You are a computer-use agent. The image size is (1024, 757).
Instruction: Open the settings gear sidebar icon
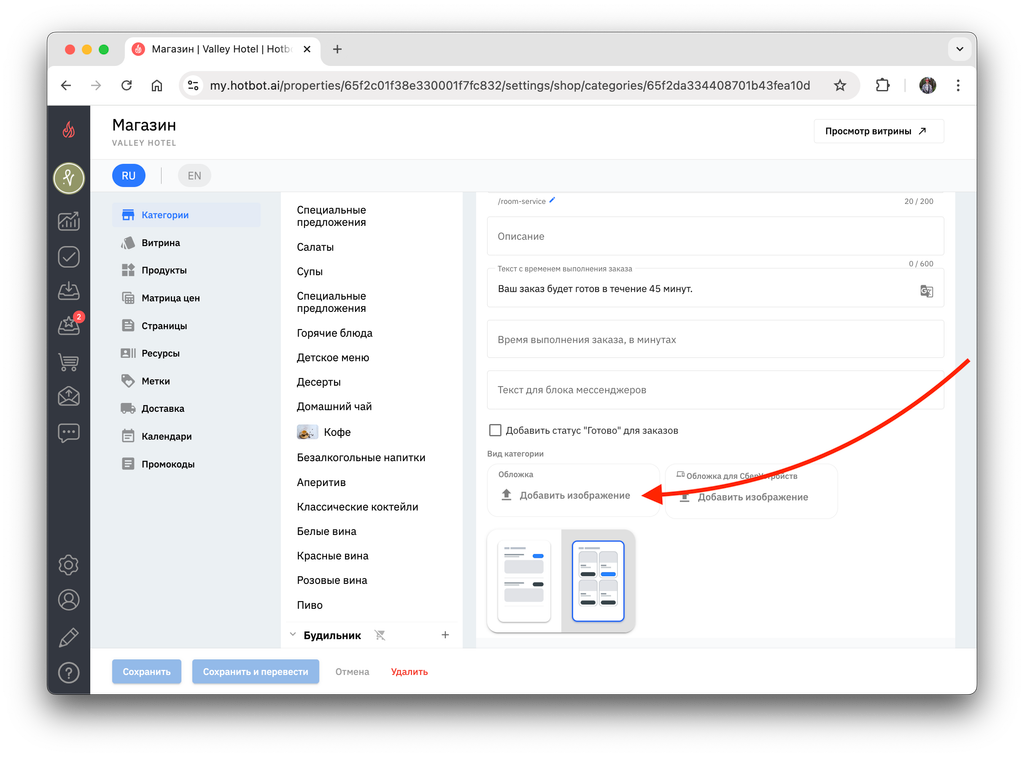pyautogui.click(x=69, y=565)
